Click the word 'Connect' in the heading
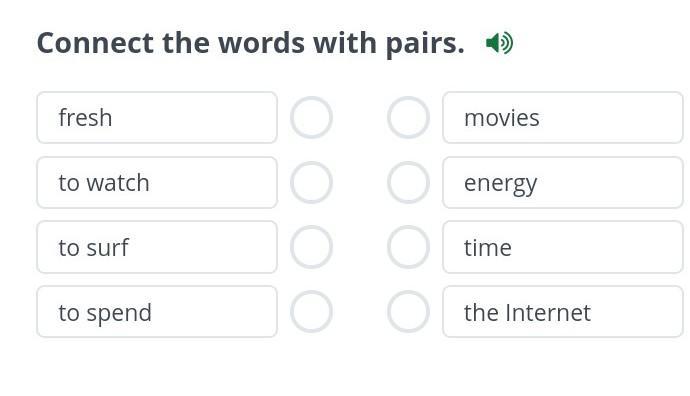690x396 pixels. click(95, 43)
